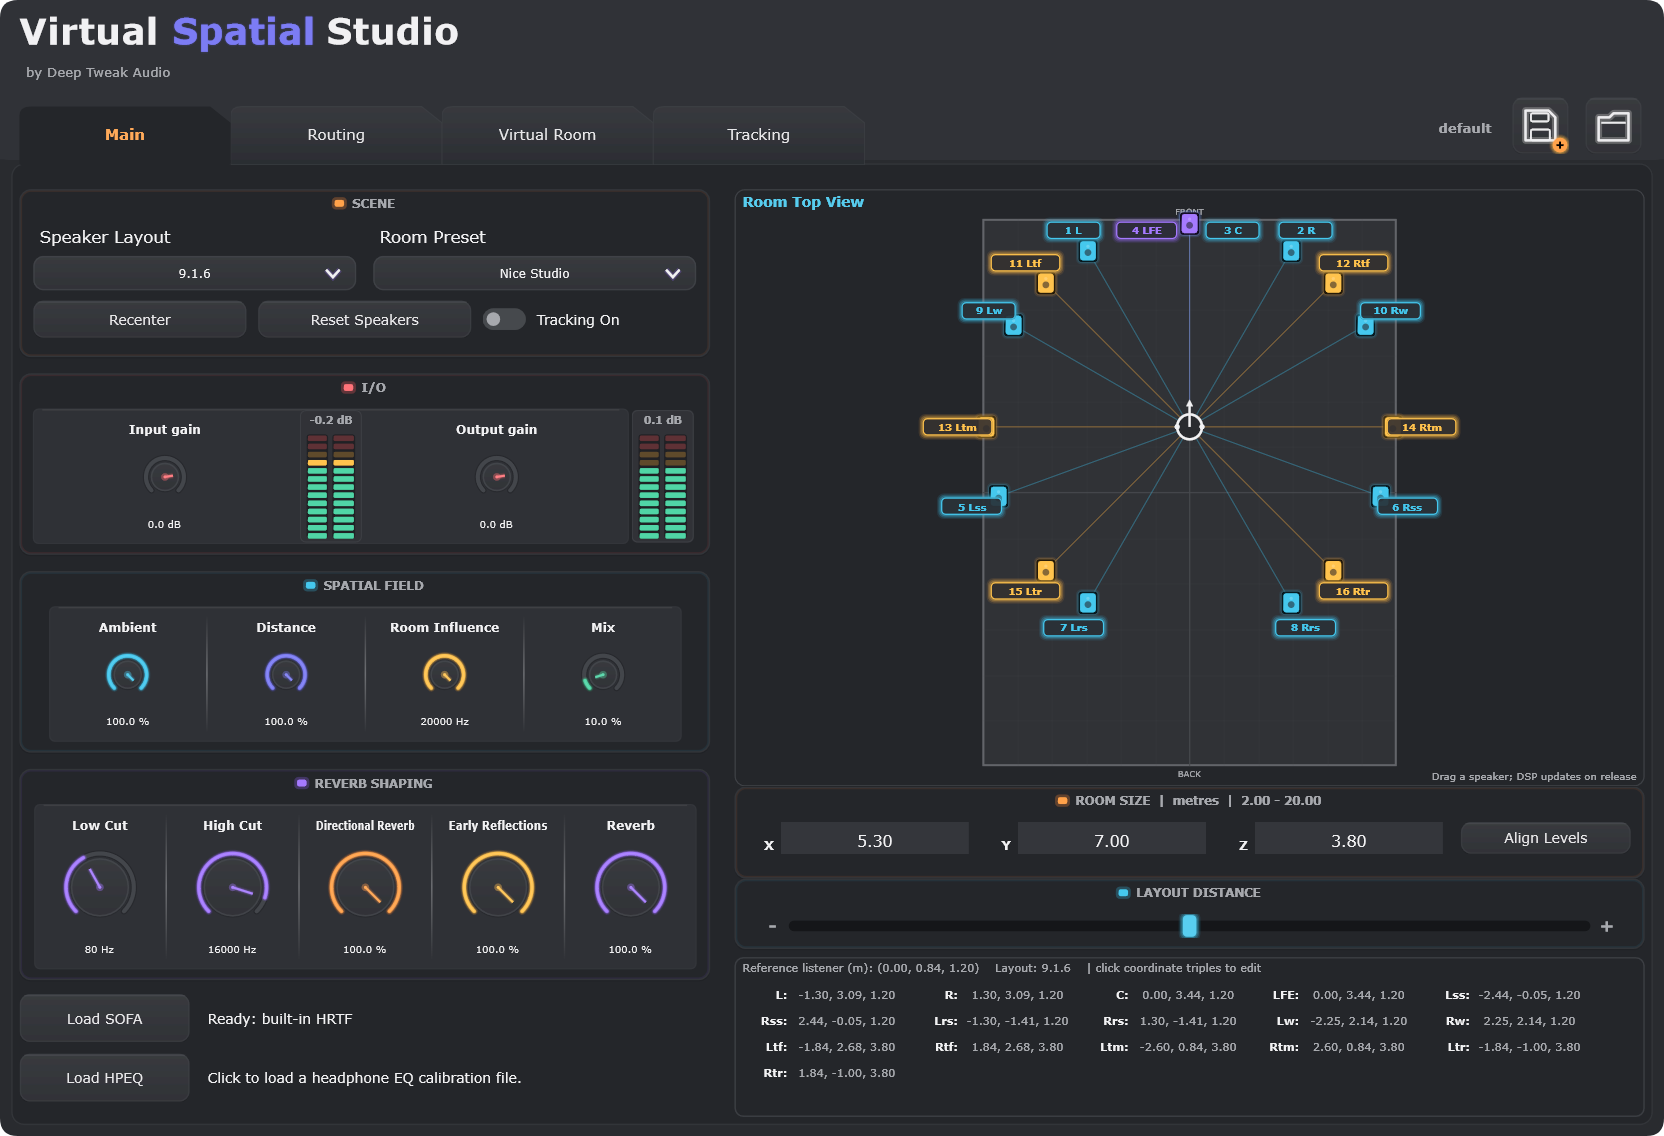Click the Room Influence knob
Screen dimensions: 1664x1136
445,674
